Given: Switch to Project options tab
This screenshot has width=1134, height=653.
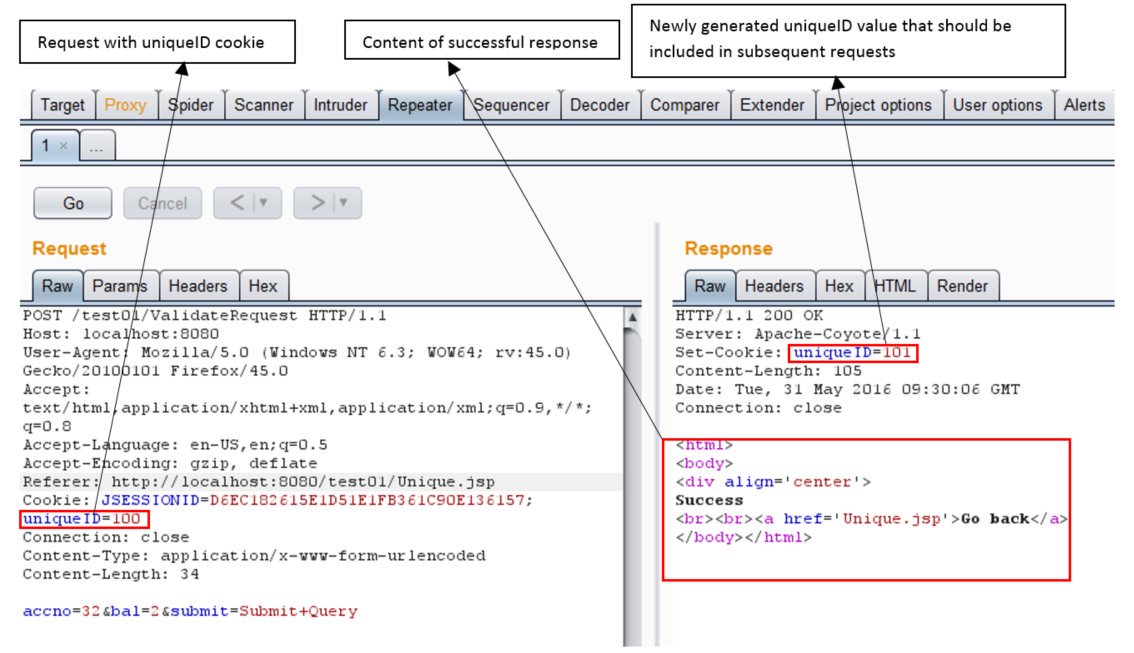Looking at the screenshot, I should click(877, 105).
